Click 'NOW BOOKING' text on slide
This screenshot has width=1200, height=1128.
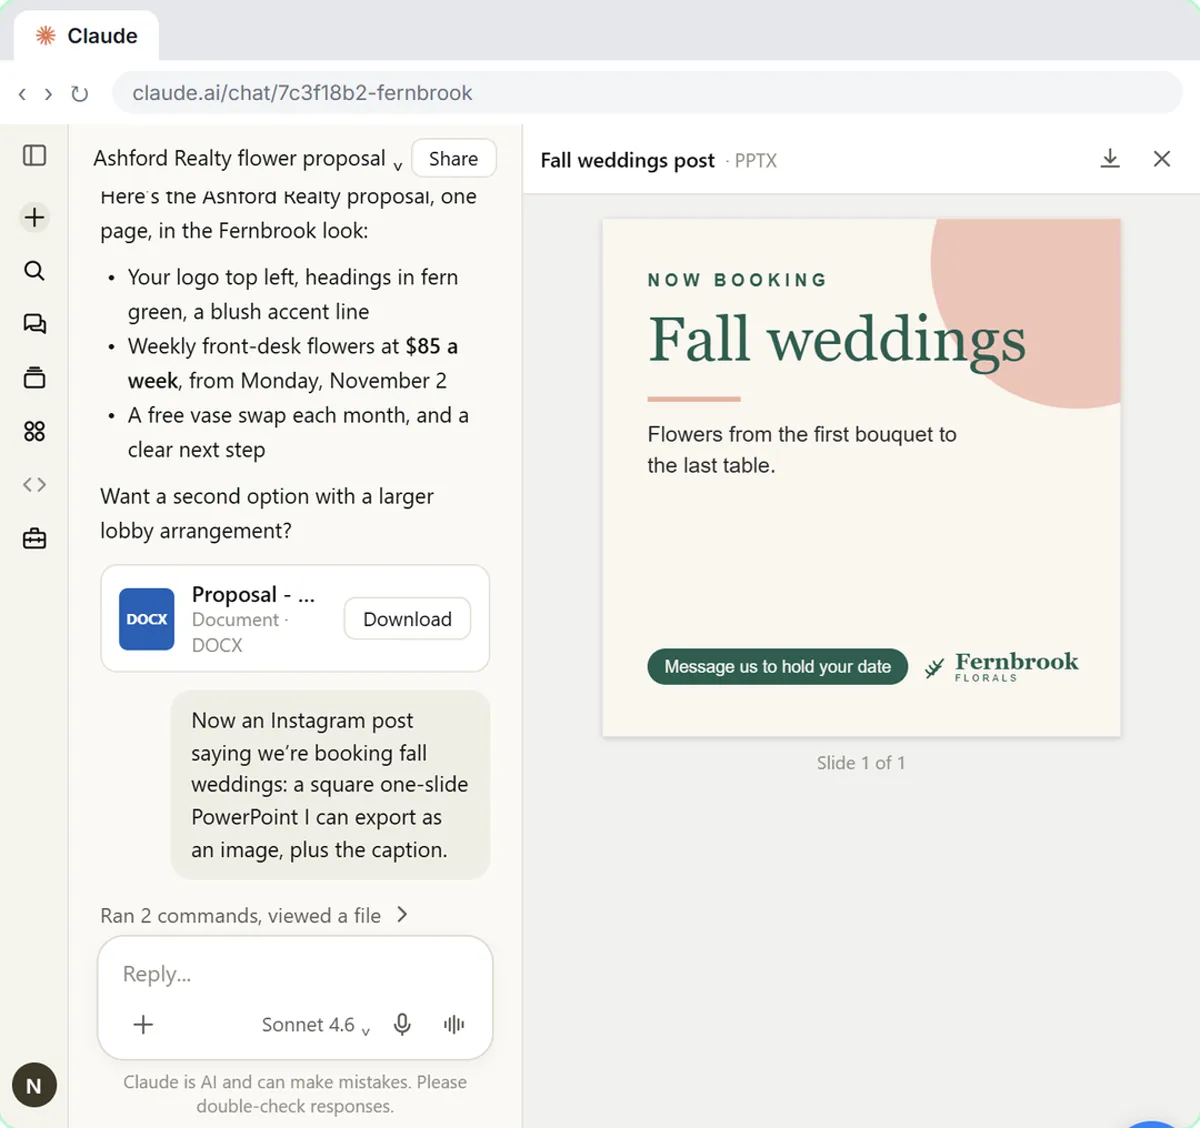coord(738,280)
